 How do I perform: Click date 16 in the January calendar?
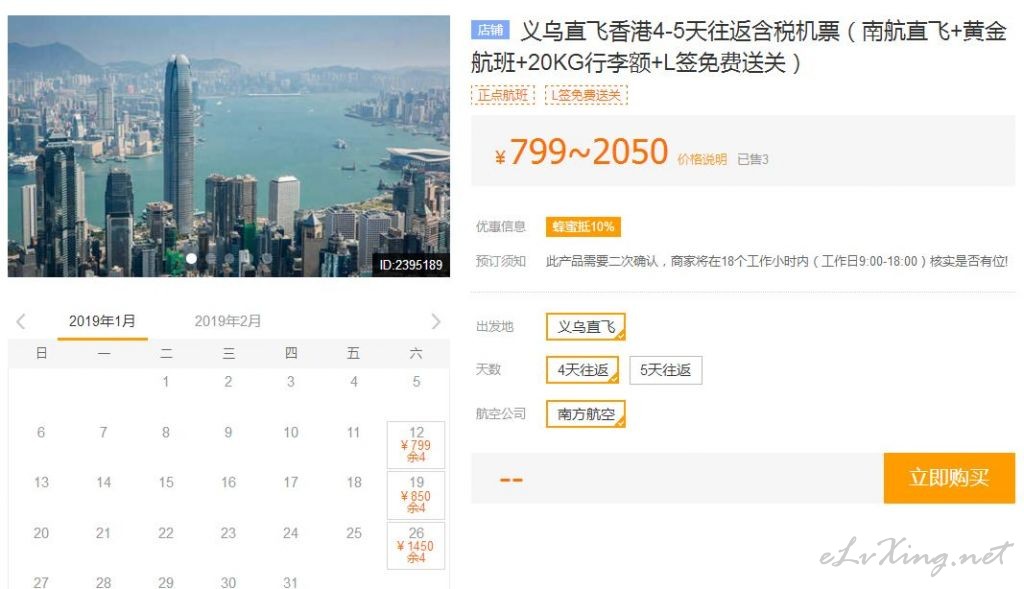229,482
